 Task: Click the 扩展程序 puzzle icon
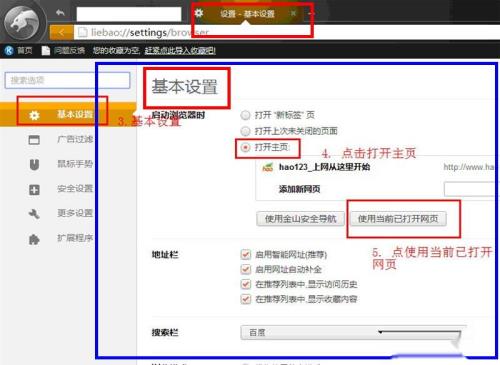pyautogui.click(x=34, y=239)
